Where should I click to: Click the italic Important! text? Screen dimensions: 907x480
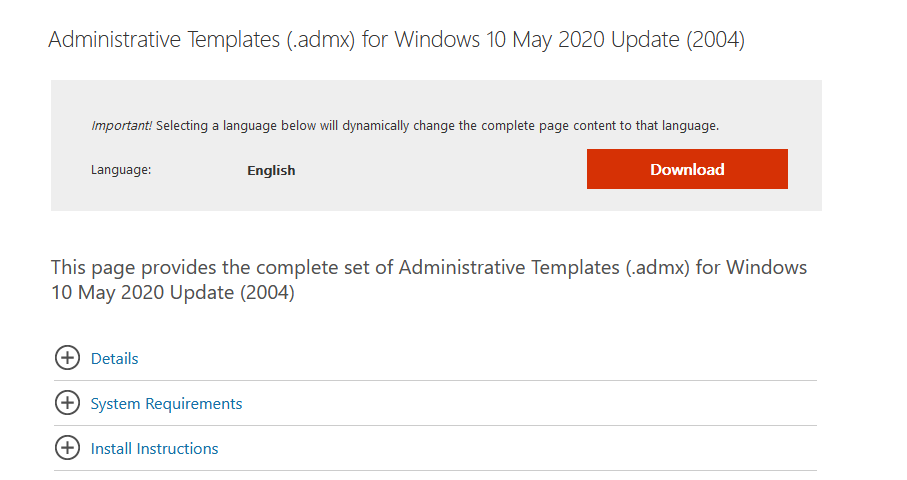(121, 125)
